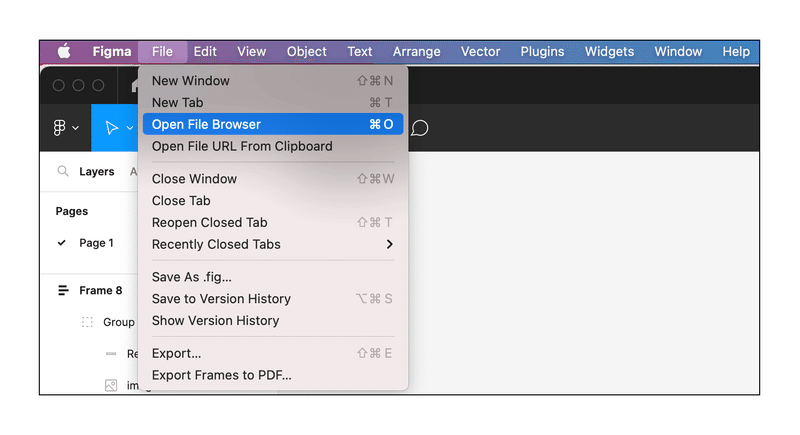Click the Frame 8 auto layout icon
This screenshot has width=800, height=435.
click(x=63, y=291)
